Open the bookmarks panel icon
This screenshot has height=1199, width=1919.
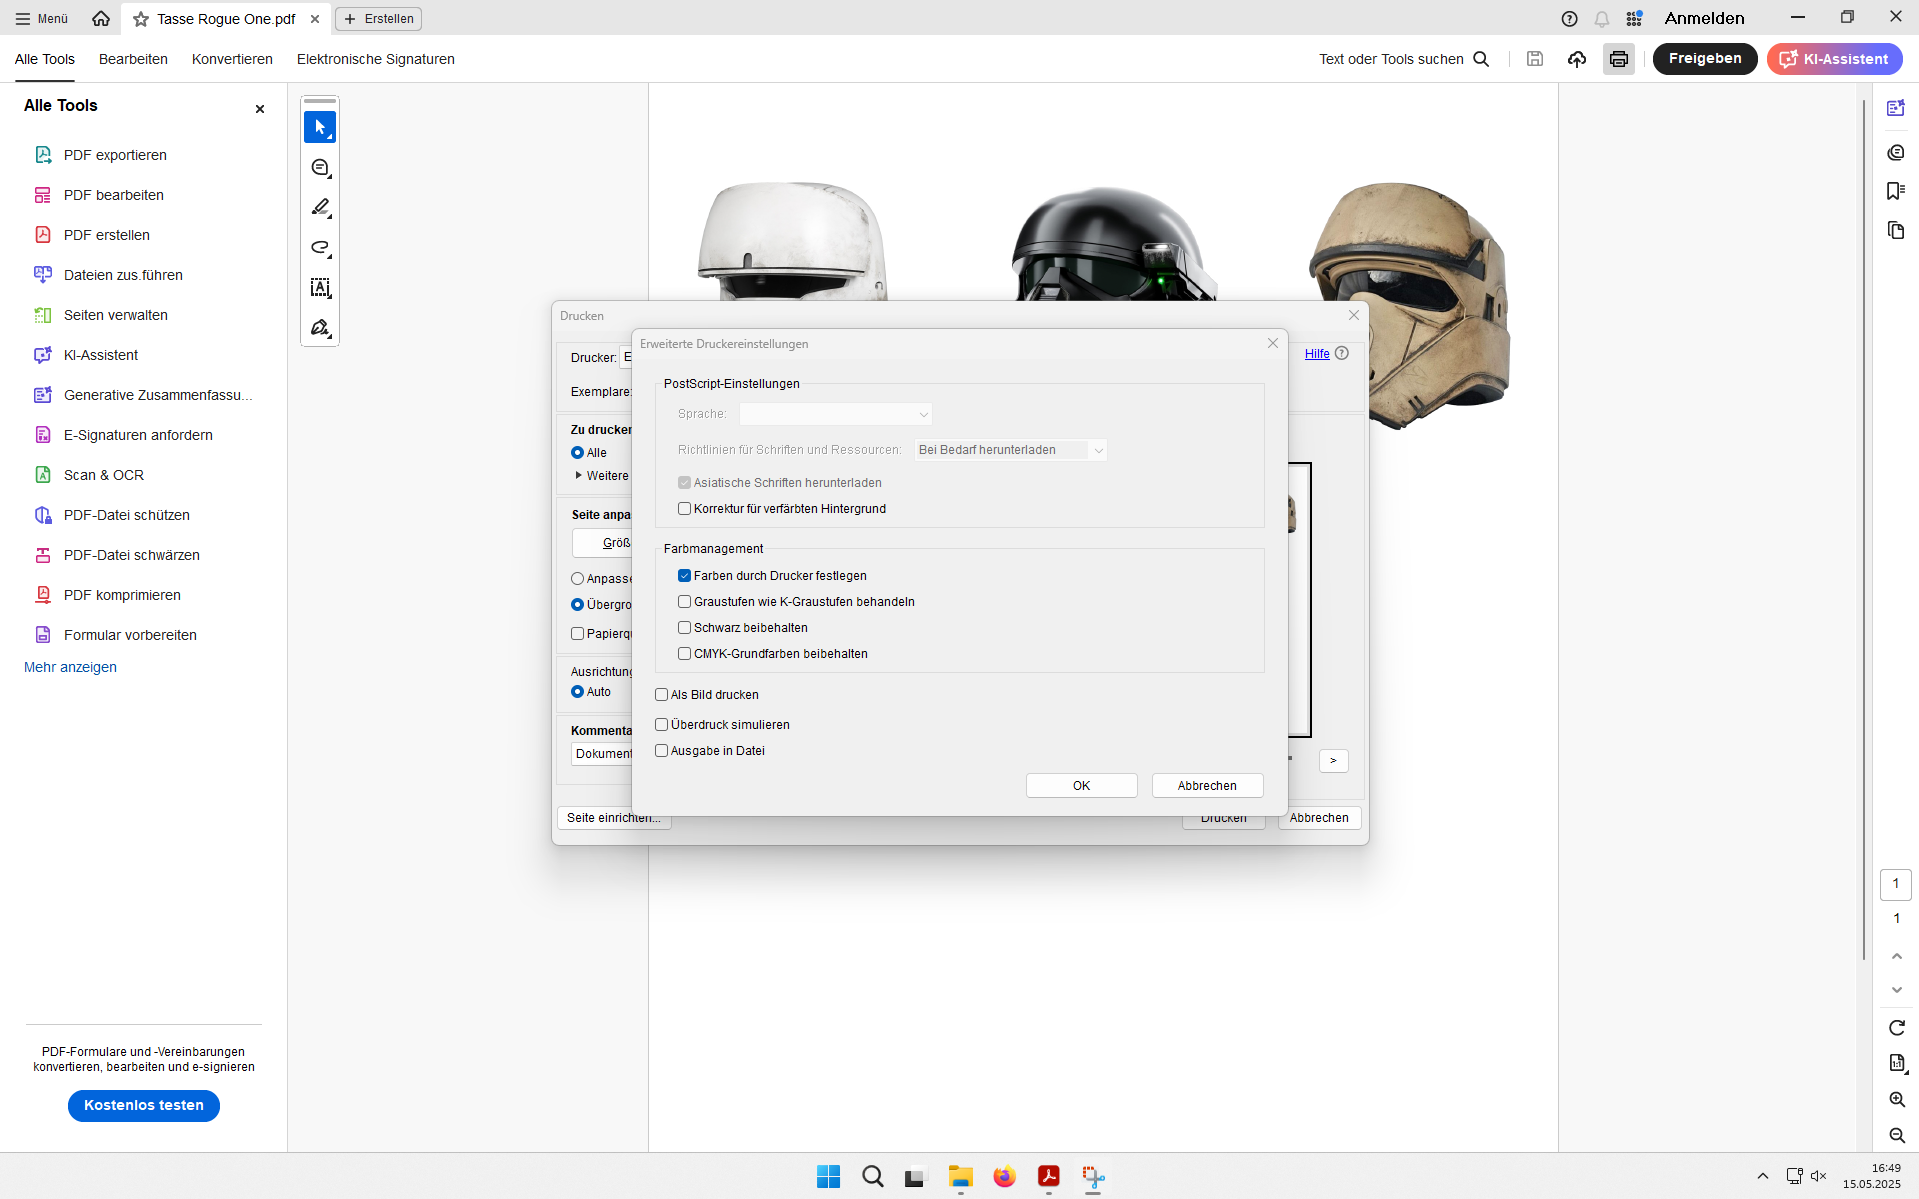tap(1896, 191)
